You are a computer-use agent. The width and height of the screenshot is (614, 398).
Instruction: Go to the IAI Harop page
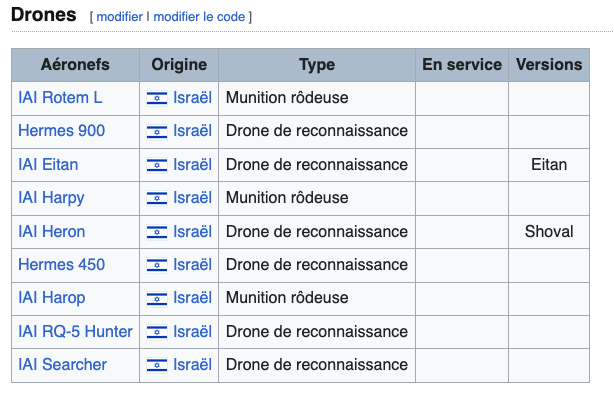coord(52,298)
